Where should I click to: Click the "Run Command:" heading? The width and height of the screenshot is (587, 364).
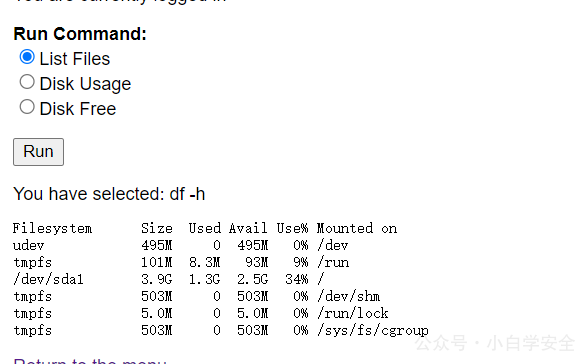pos(80,34)
